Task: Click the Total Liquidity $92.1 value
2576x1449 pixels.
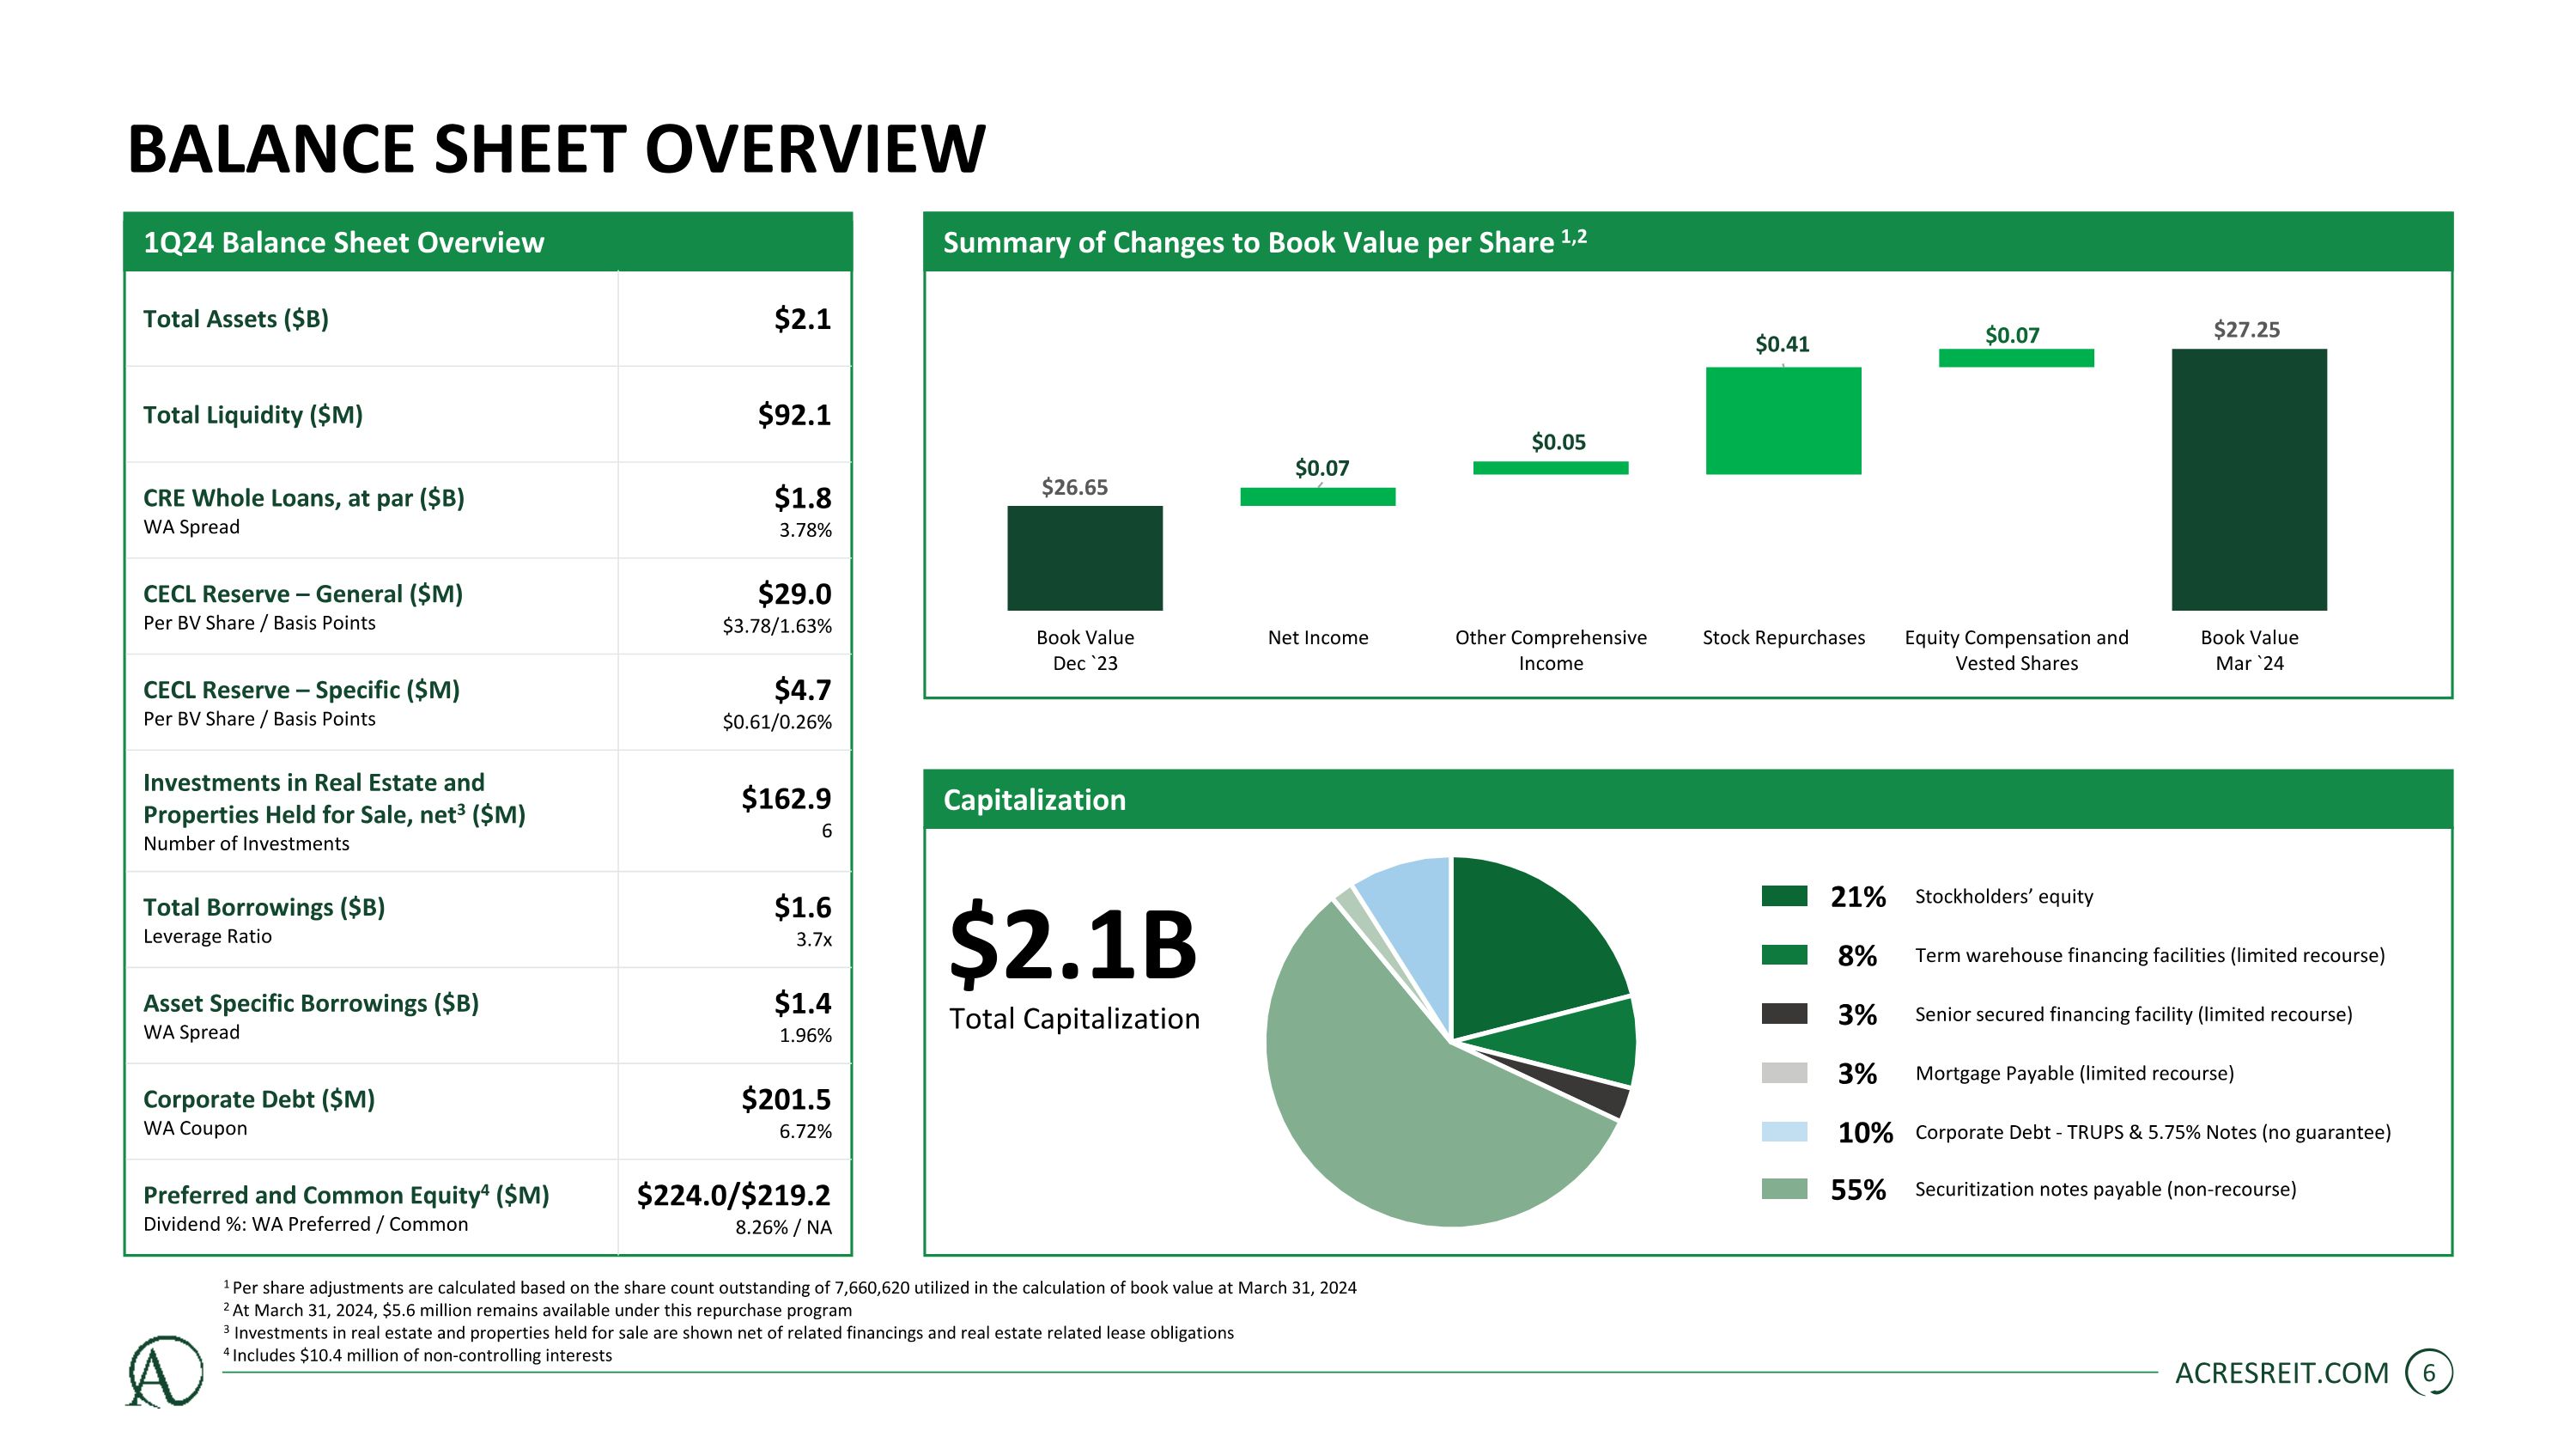Action: (794, 415)
